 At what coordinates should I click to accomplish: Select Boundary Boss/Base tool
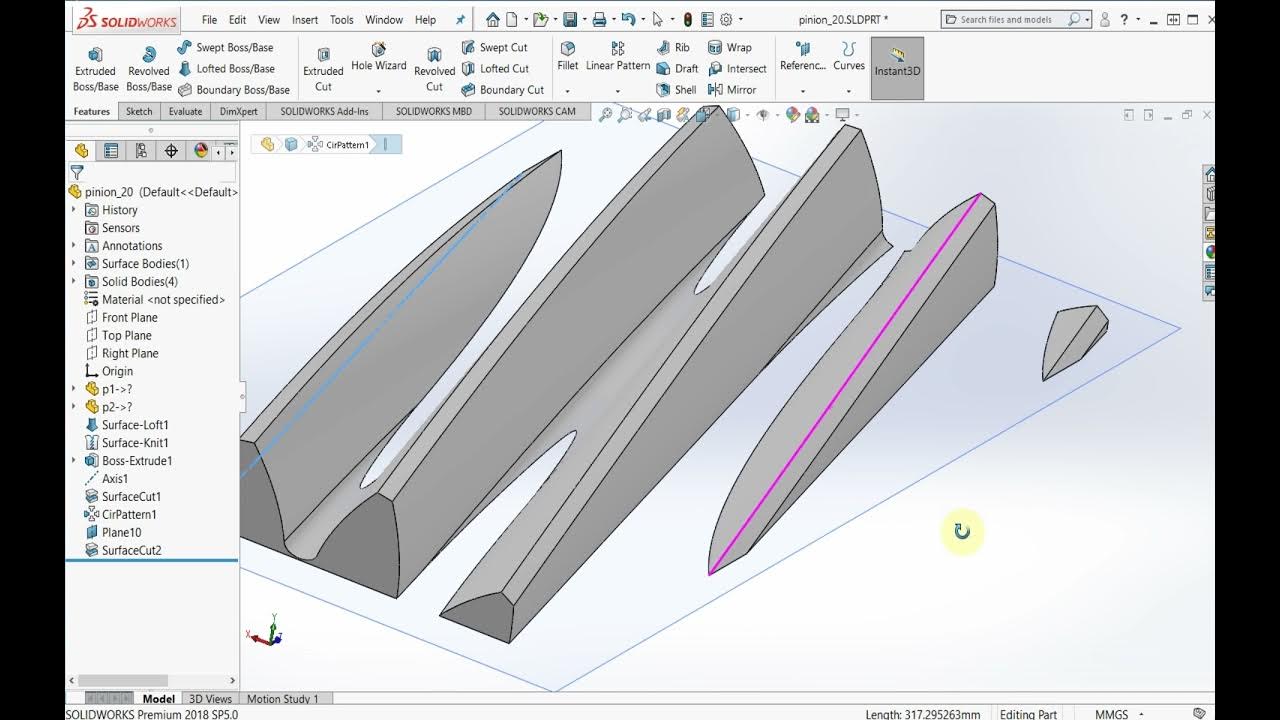234,90
